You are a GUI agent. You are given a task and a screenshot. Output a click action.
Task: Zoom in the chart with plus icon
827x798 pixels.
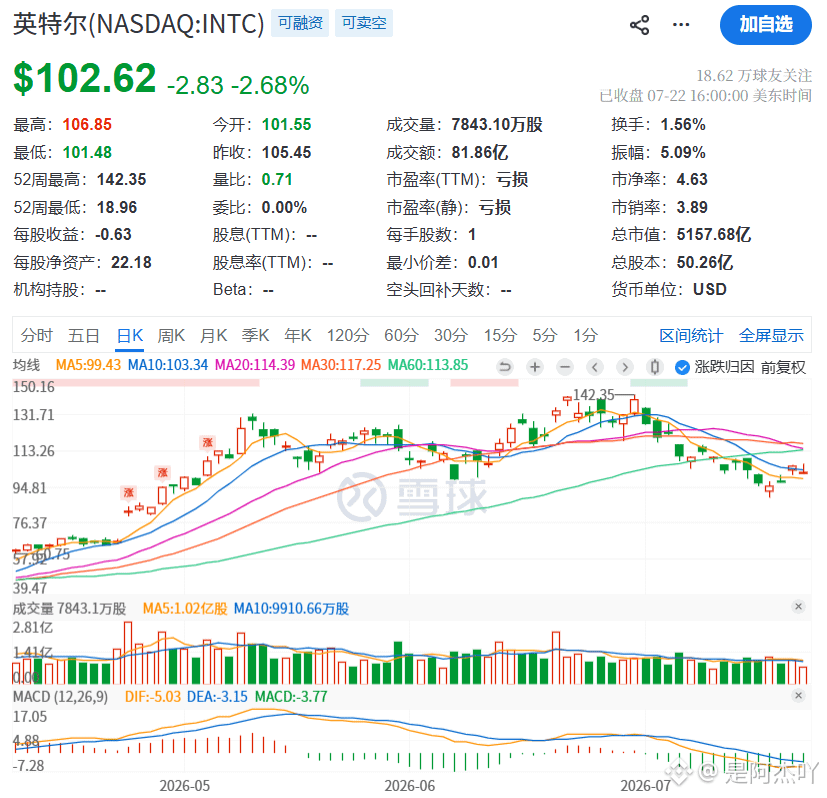click(535, 367)
